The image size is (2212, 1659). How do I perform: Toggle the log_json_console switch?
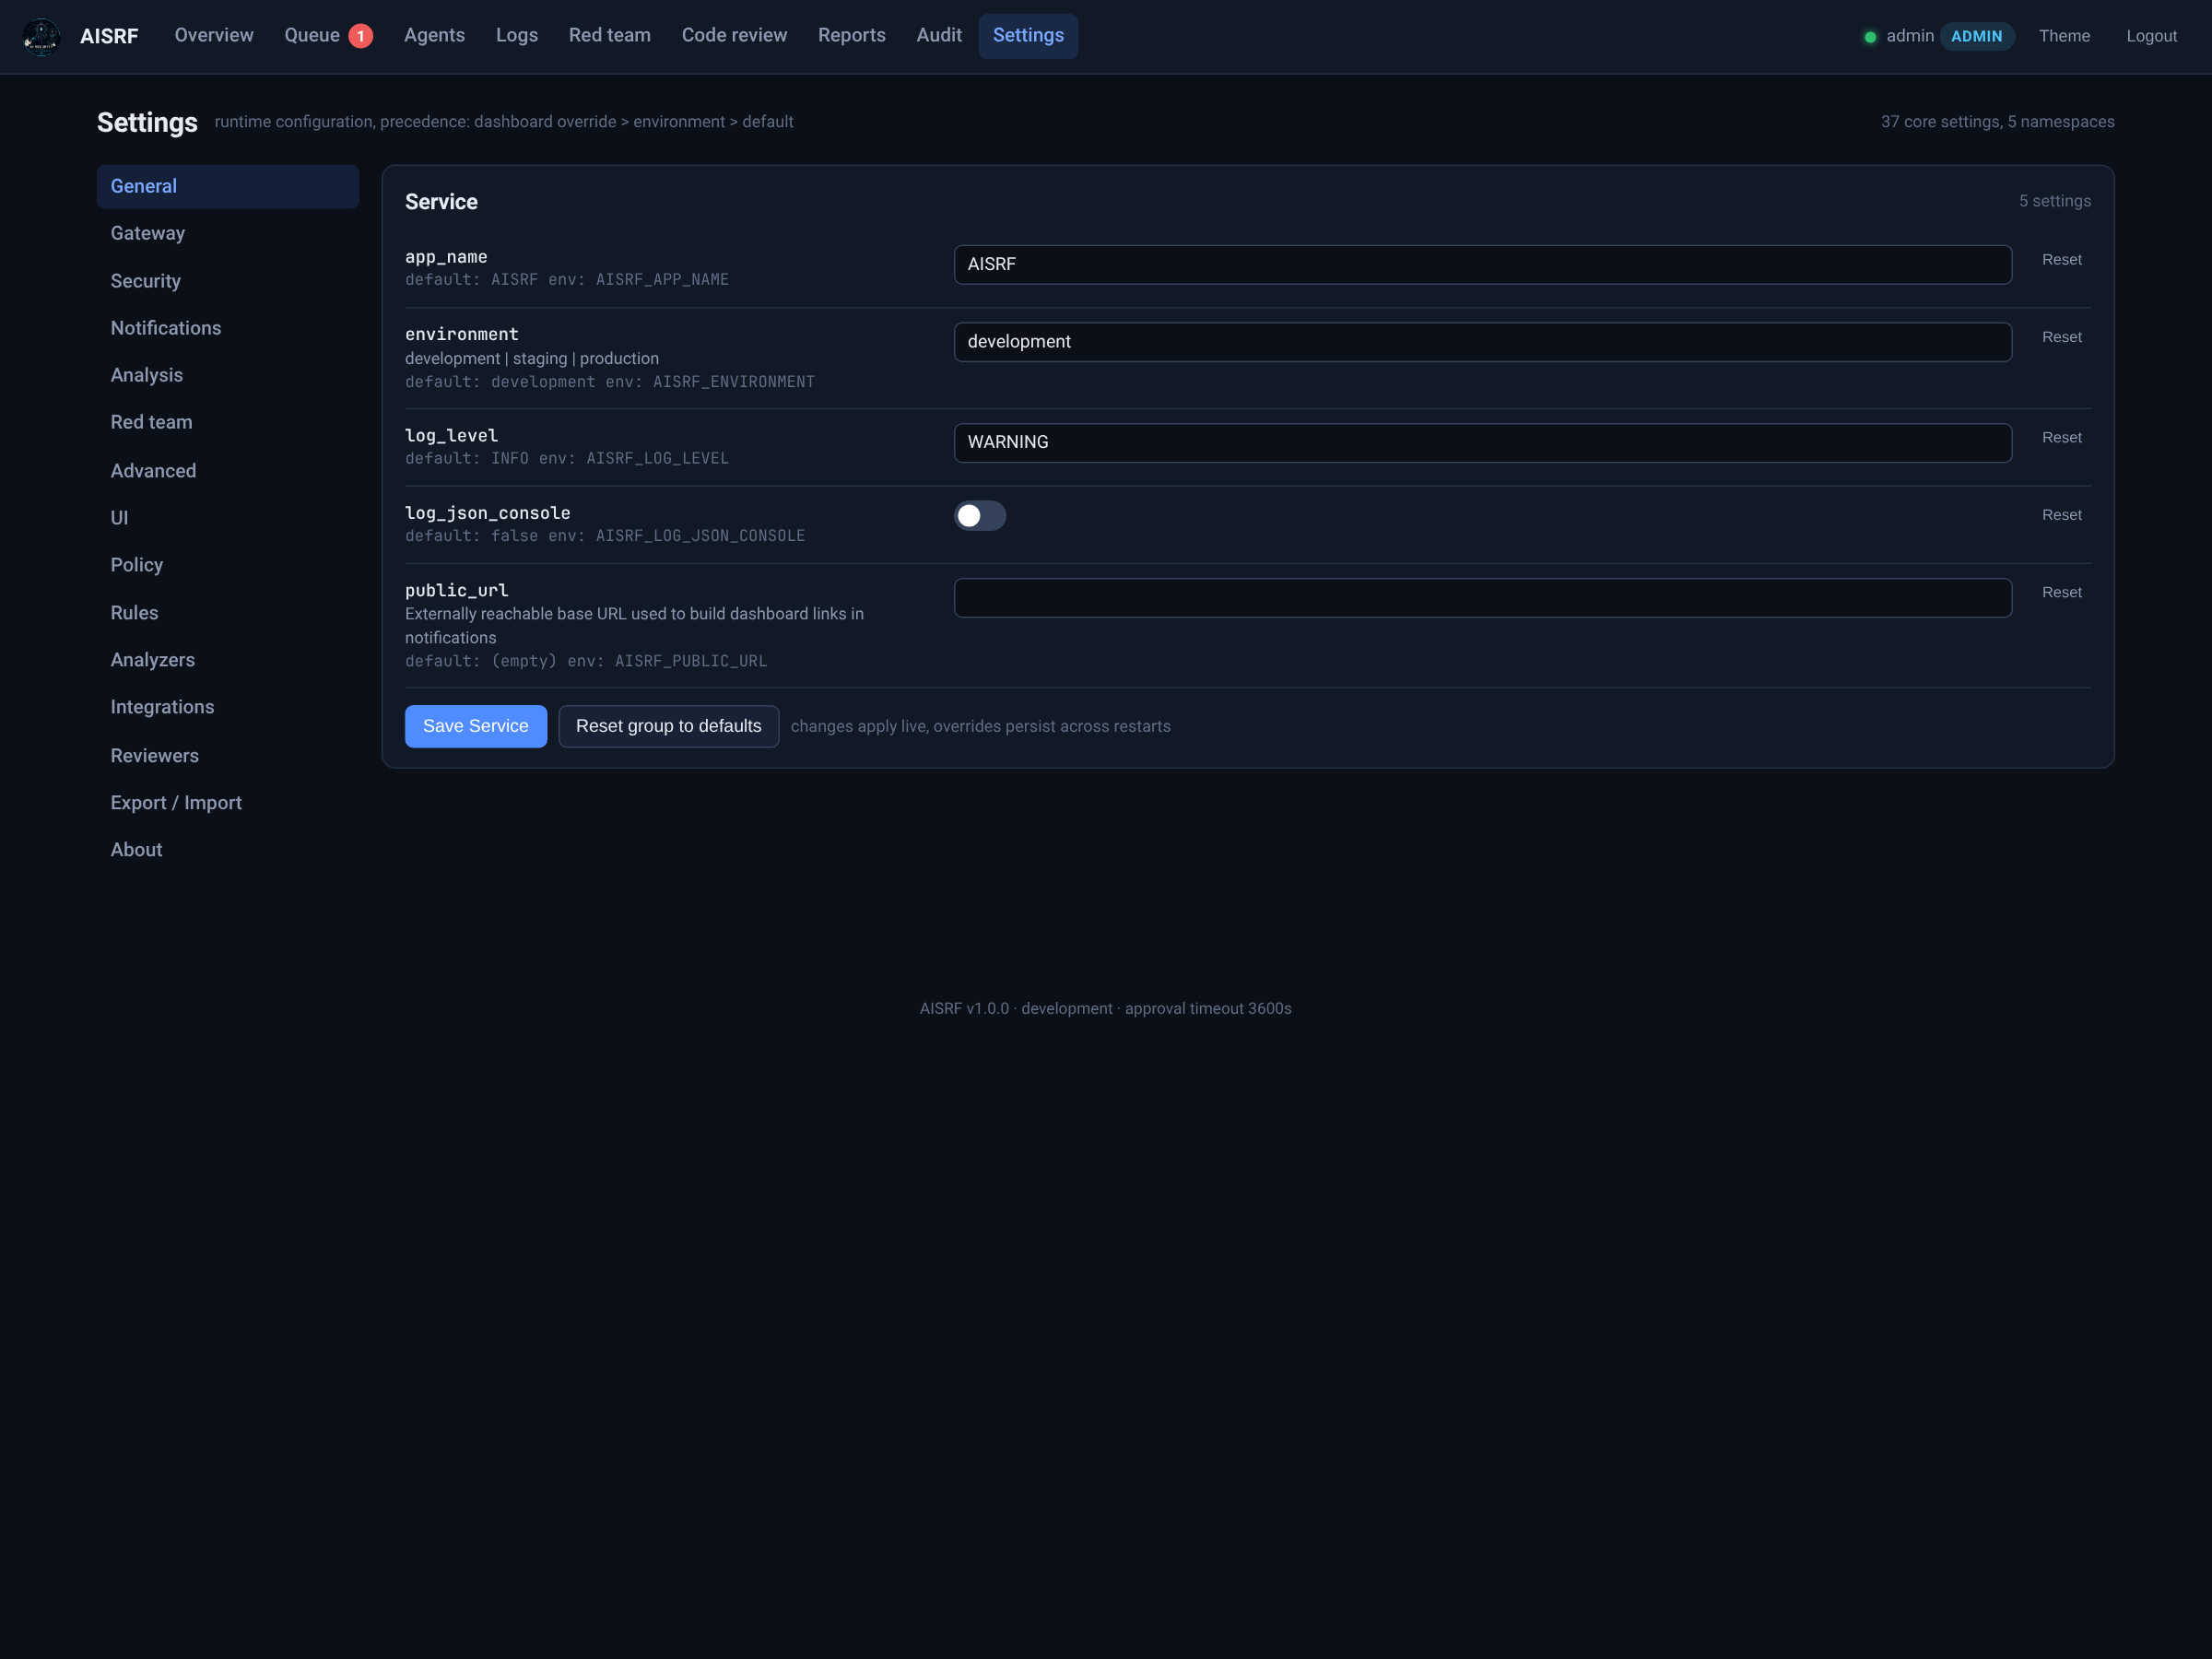[979, 515]
